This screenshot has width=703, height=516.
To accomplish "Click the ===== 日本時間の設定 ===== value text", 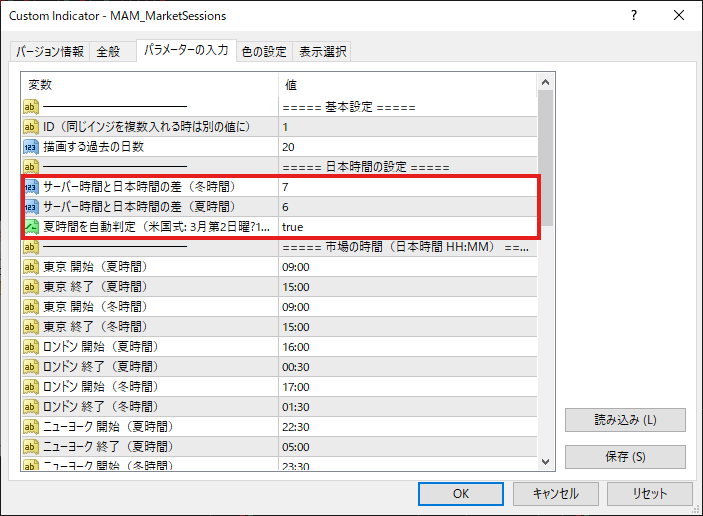I will tap(366, 167).
